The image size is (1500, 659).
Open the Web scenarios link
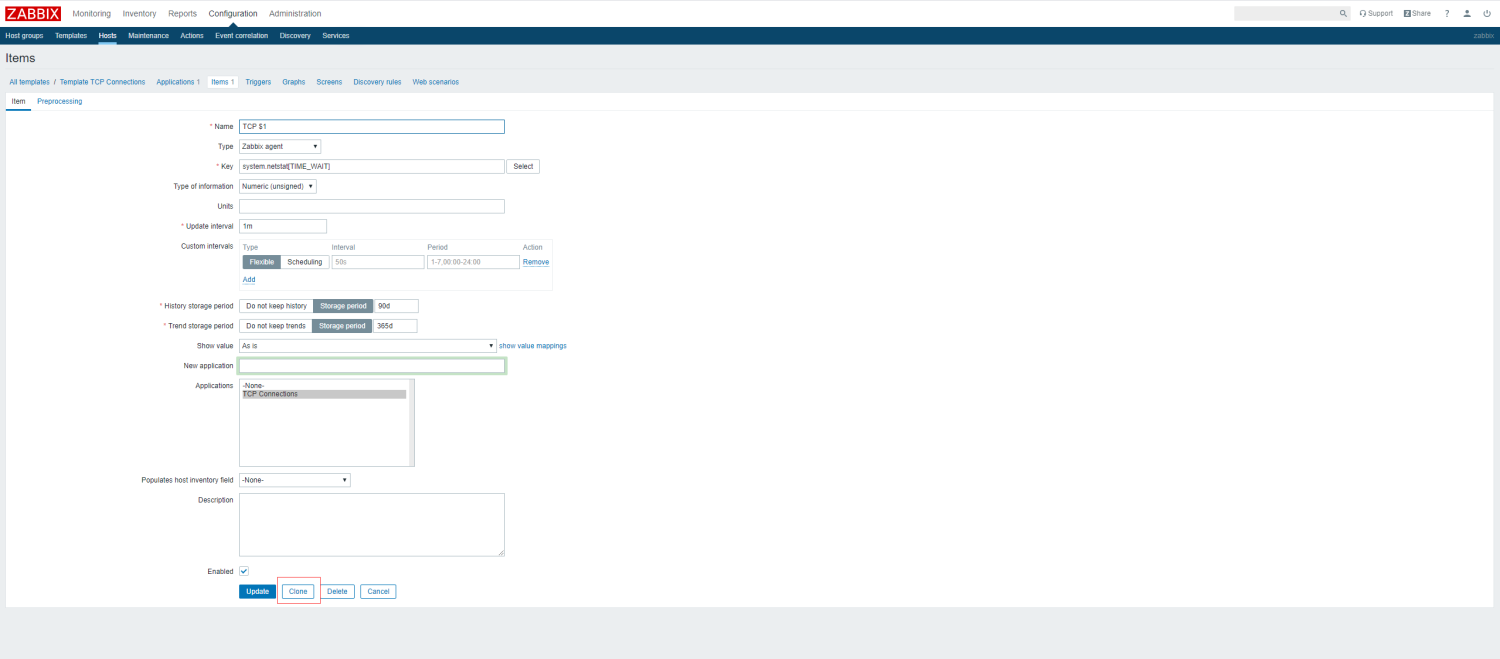(436, 82)
